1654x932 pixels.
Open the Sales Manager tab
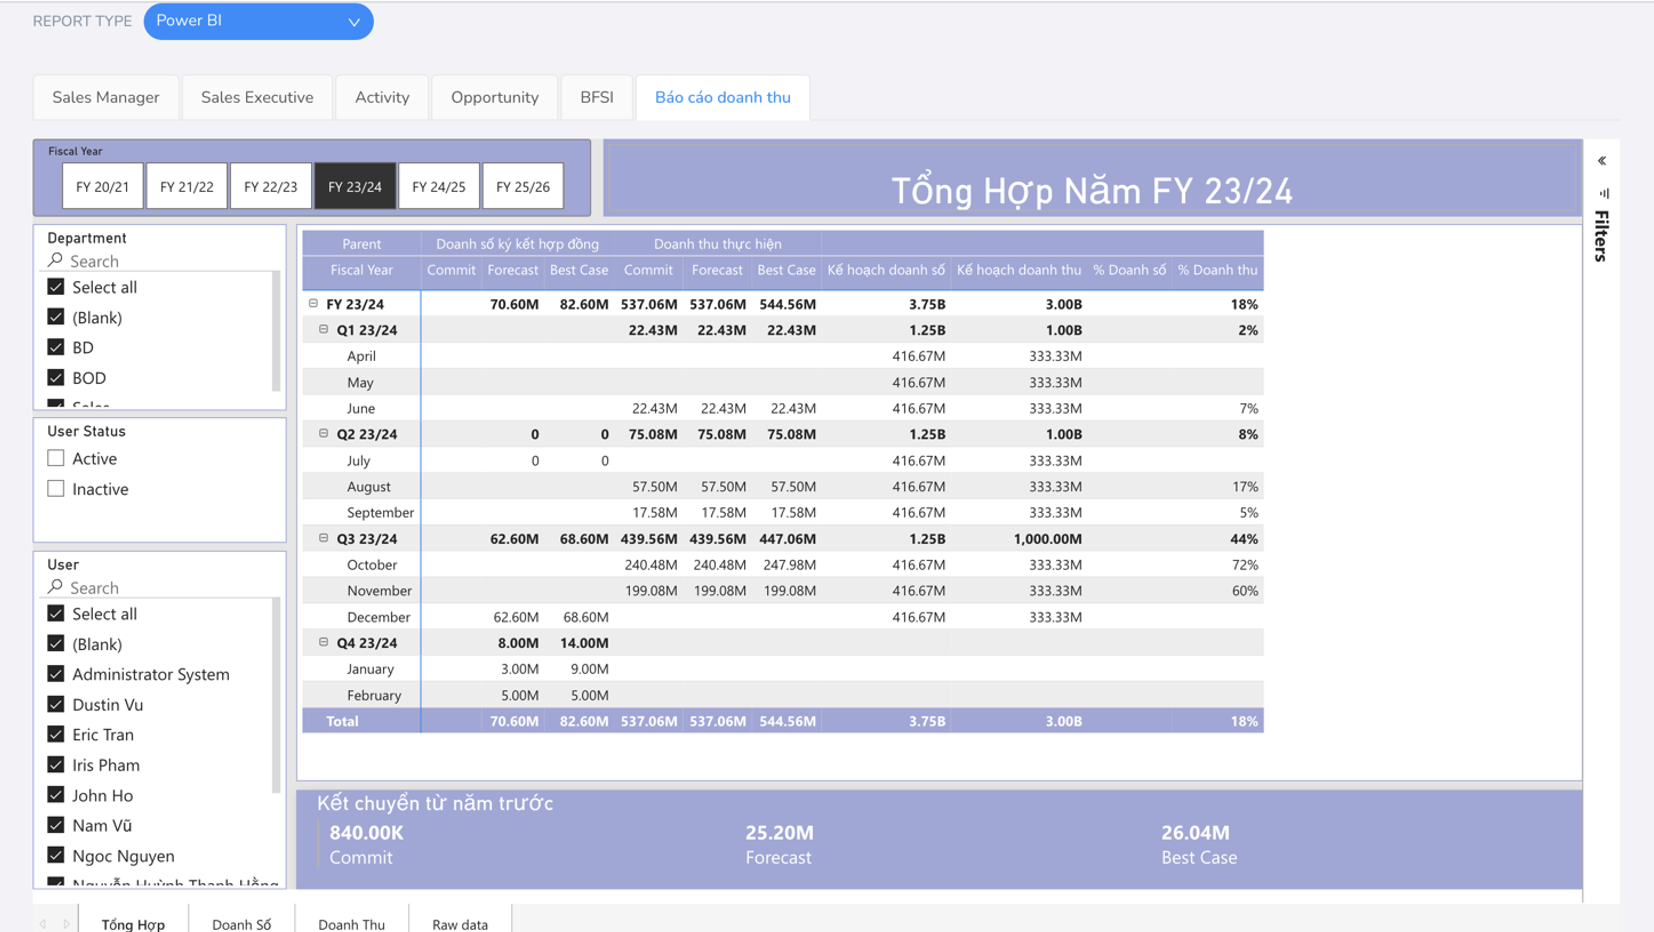[106, 97]
